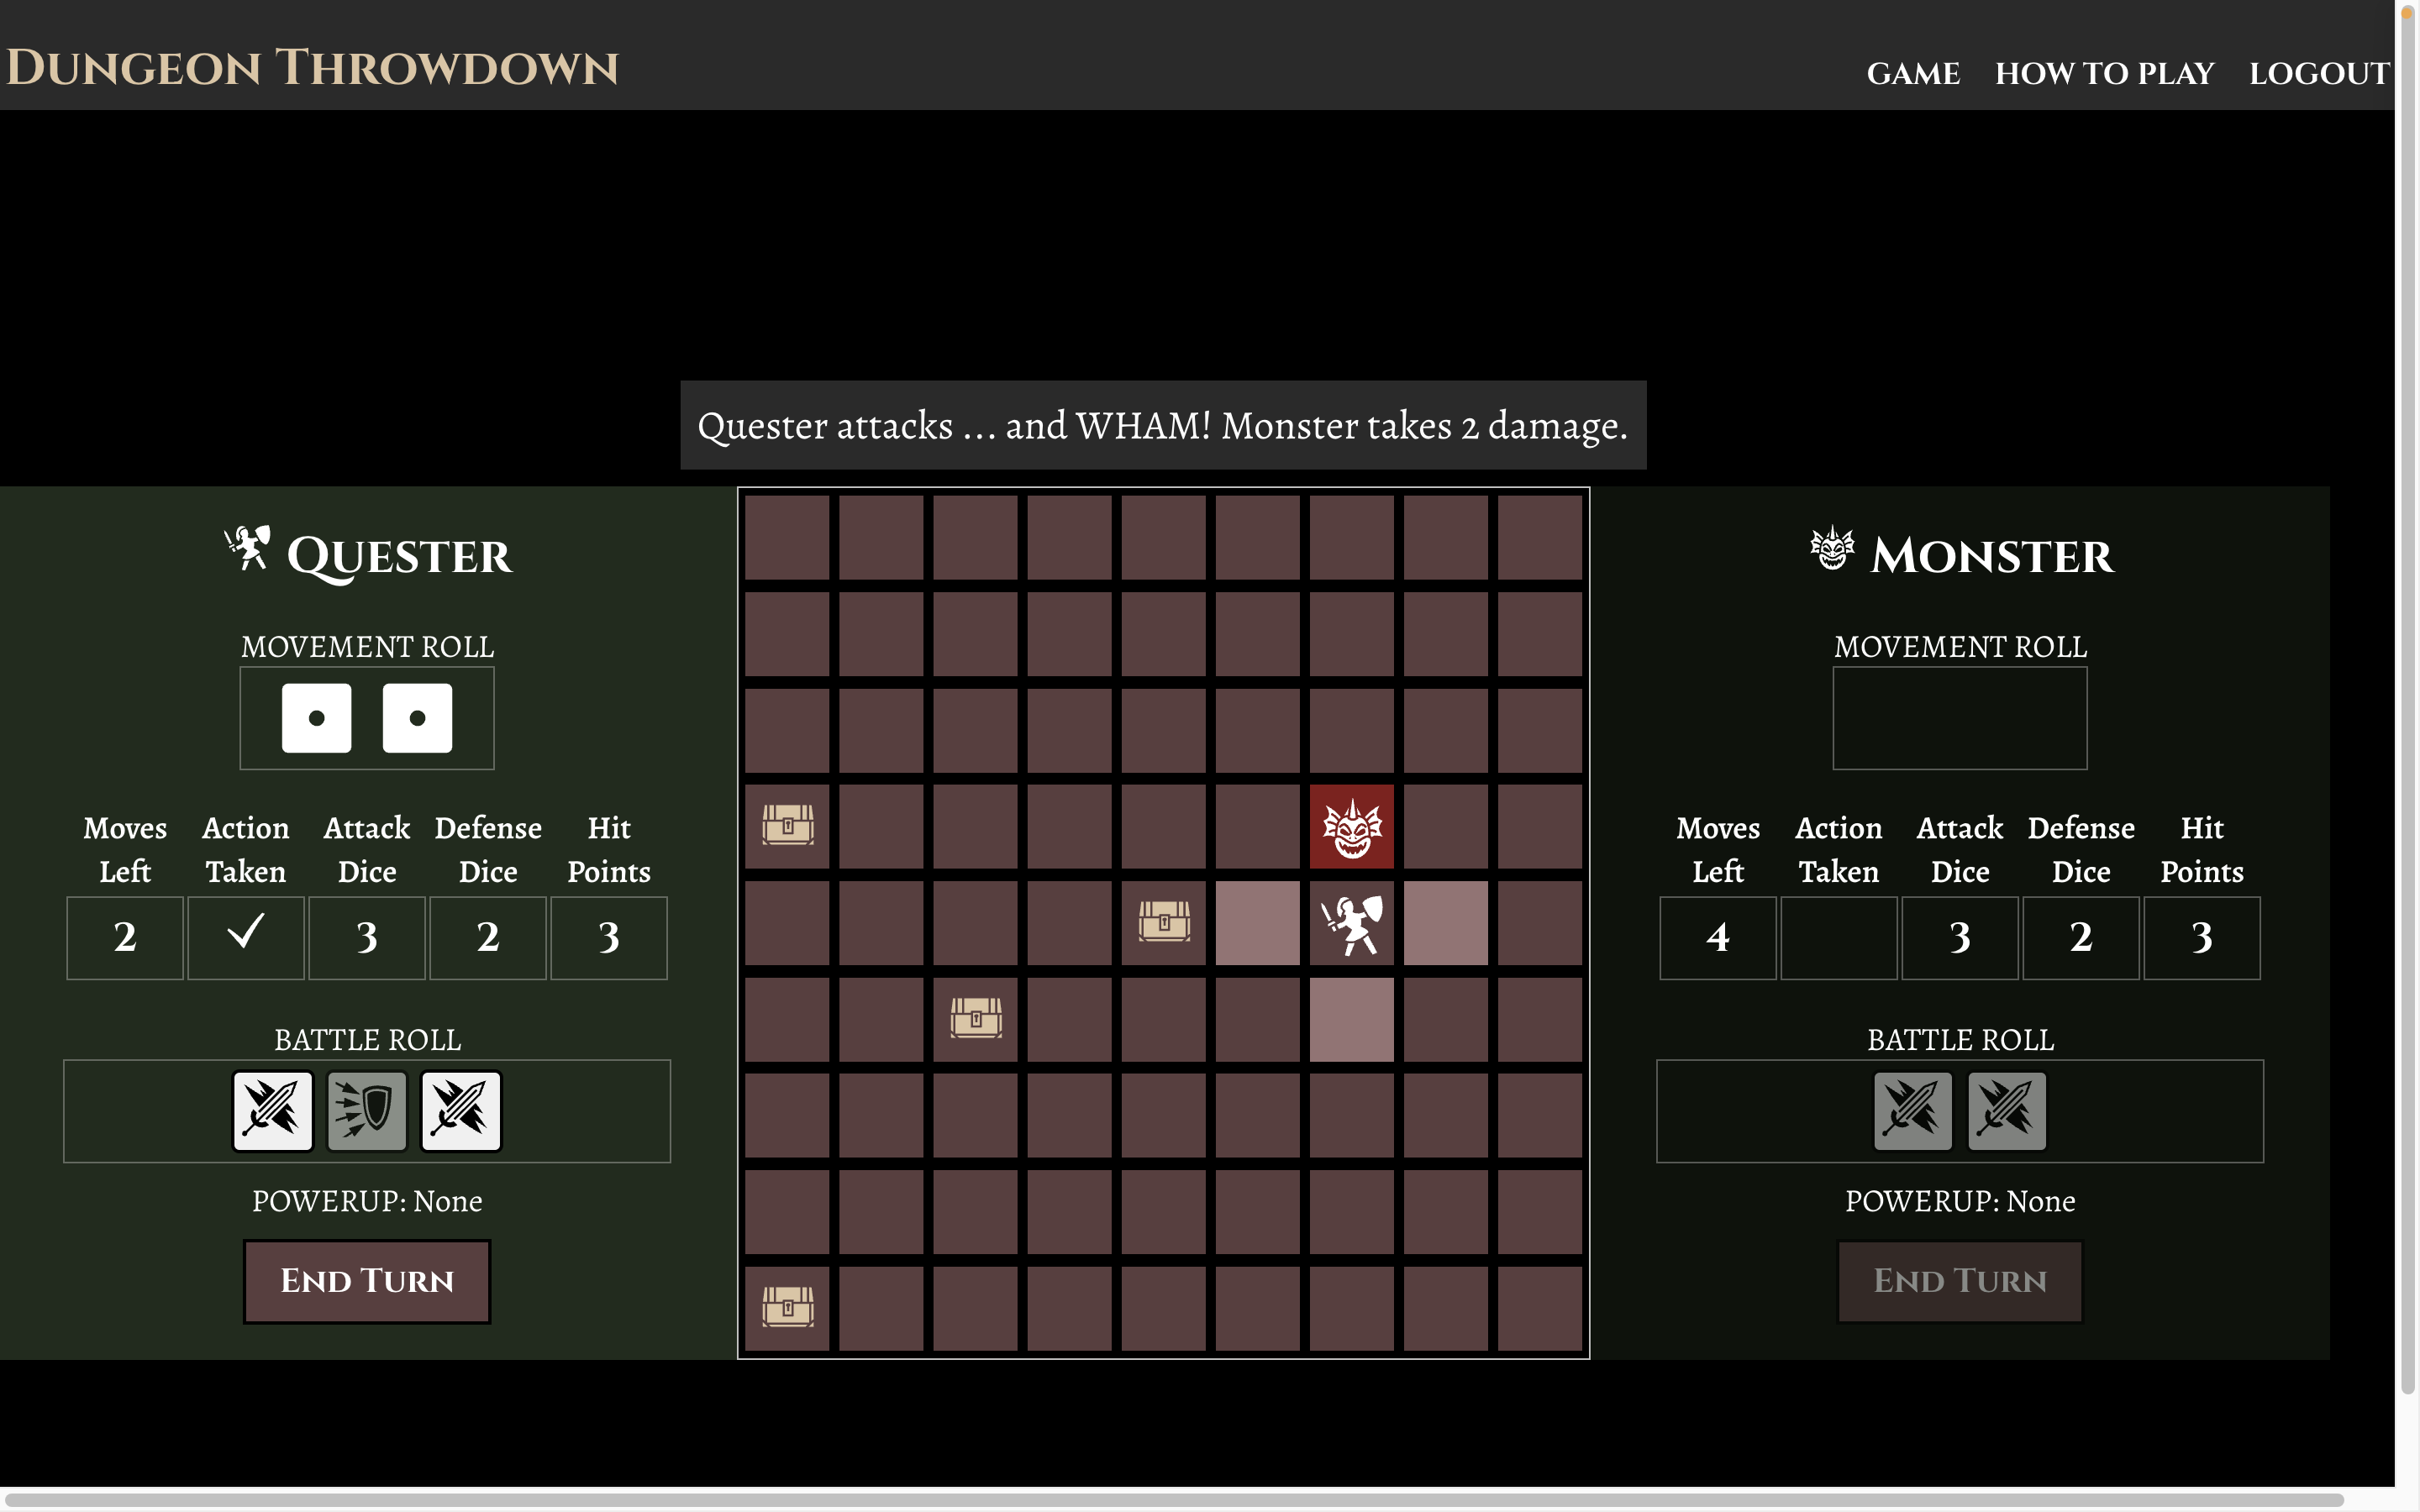Click treasure chest left of Quester piece

1163,924
